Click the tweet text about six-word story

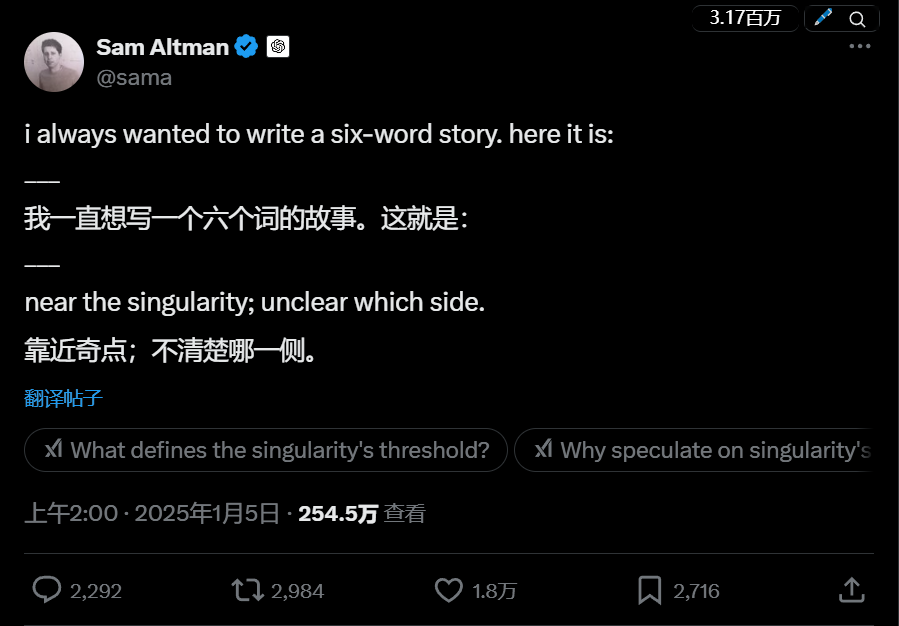click(x=320, y=135)
